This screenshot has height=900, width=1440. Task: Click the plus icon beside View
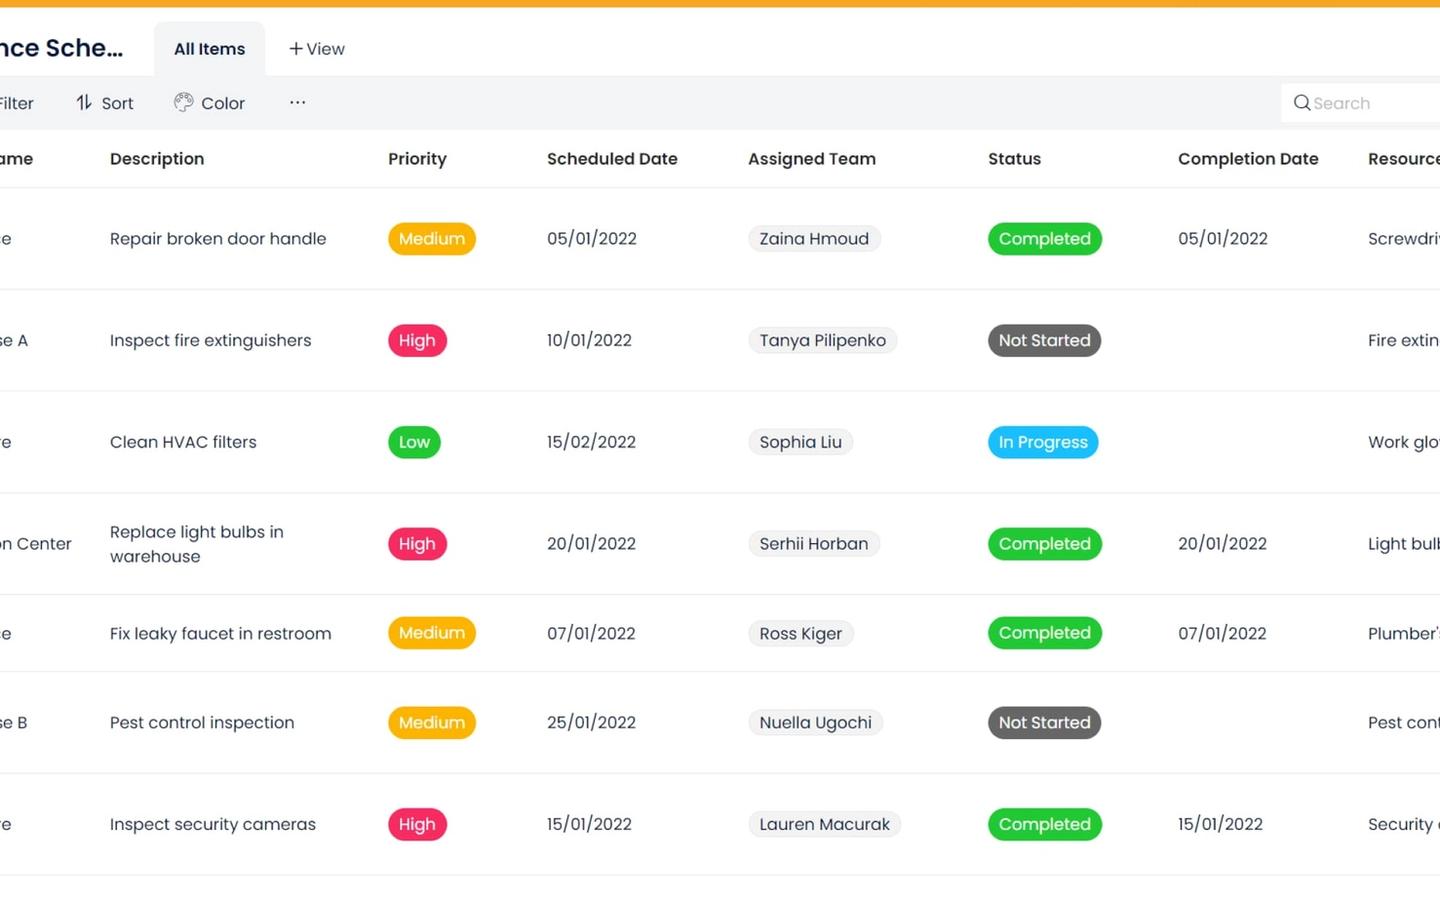tap(296, 48)
